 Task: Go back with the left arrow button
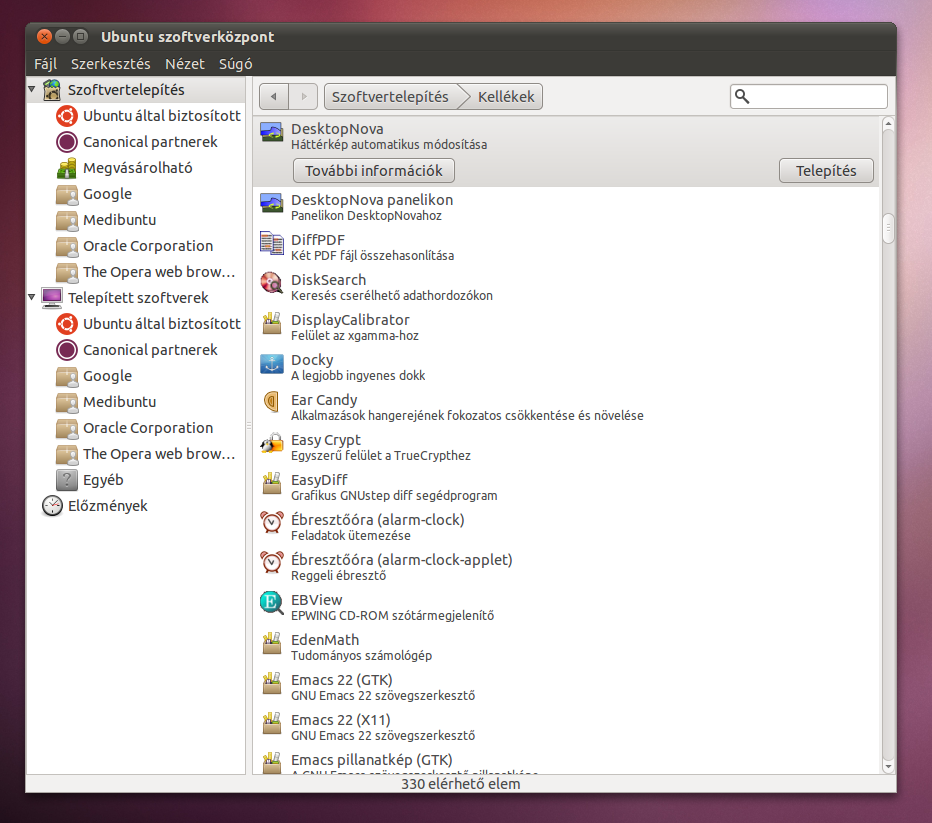(x=274, y=96)
